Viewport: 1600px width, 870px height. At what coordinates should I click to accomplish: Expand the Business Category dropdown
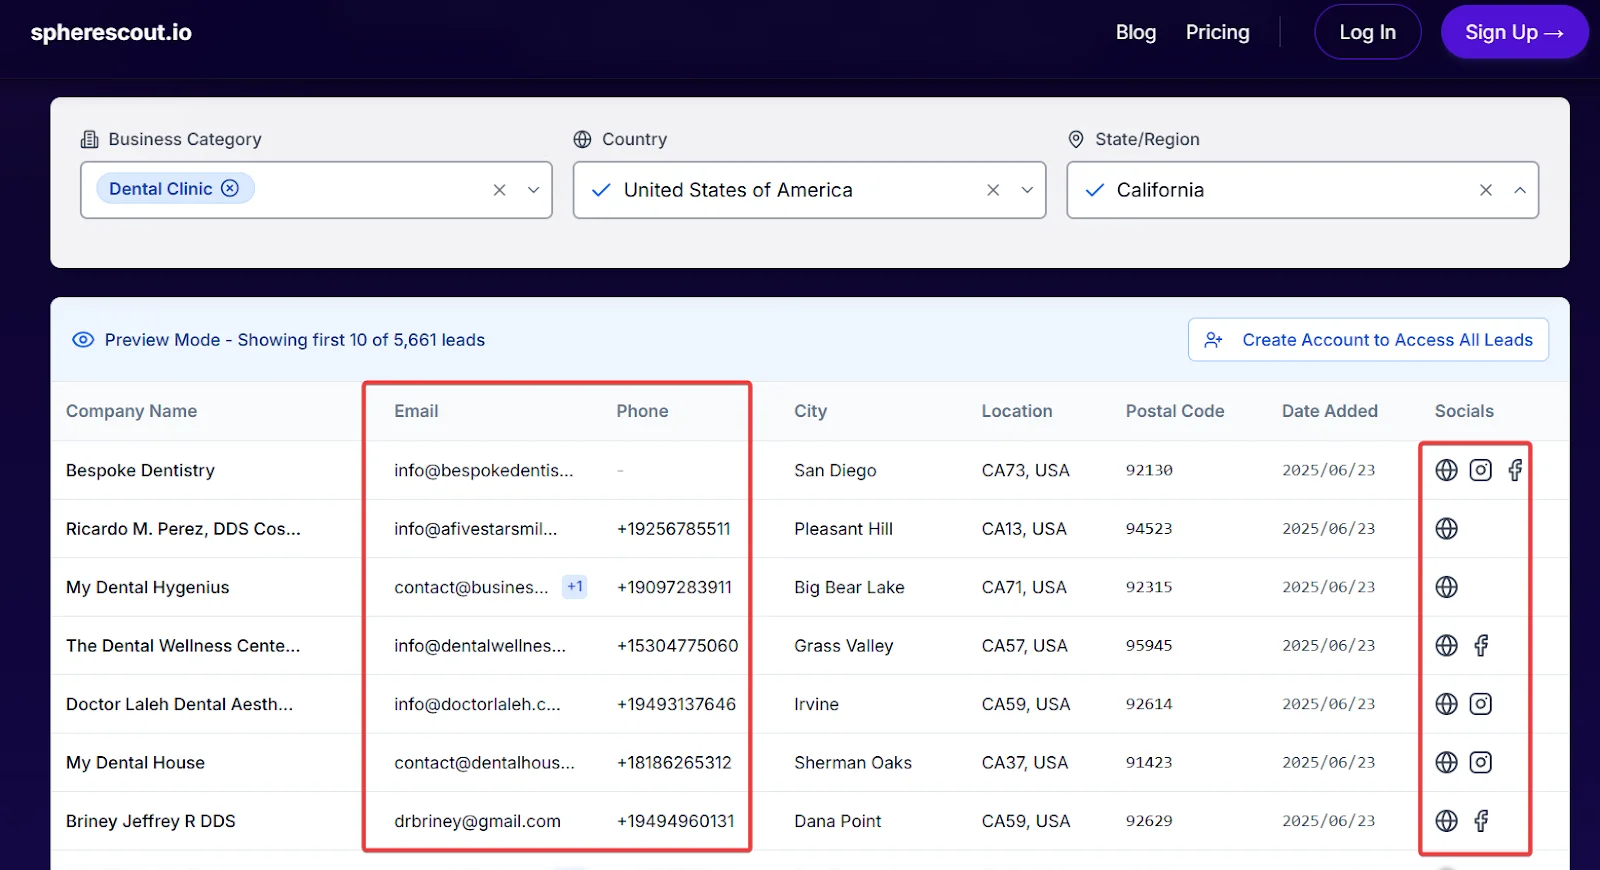pyautogui.click(x=534, y=190)
